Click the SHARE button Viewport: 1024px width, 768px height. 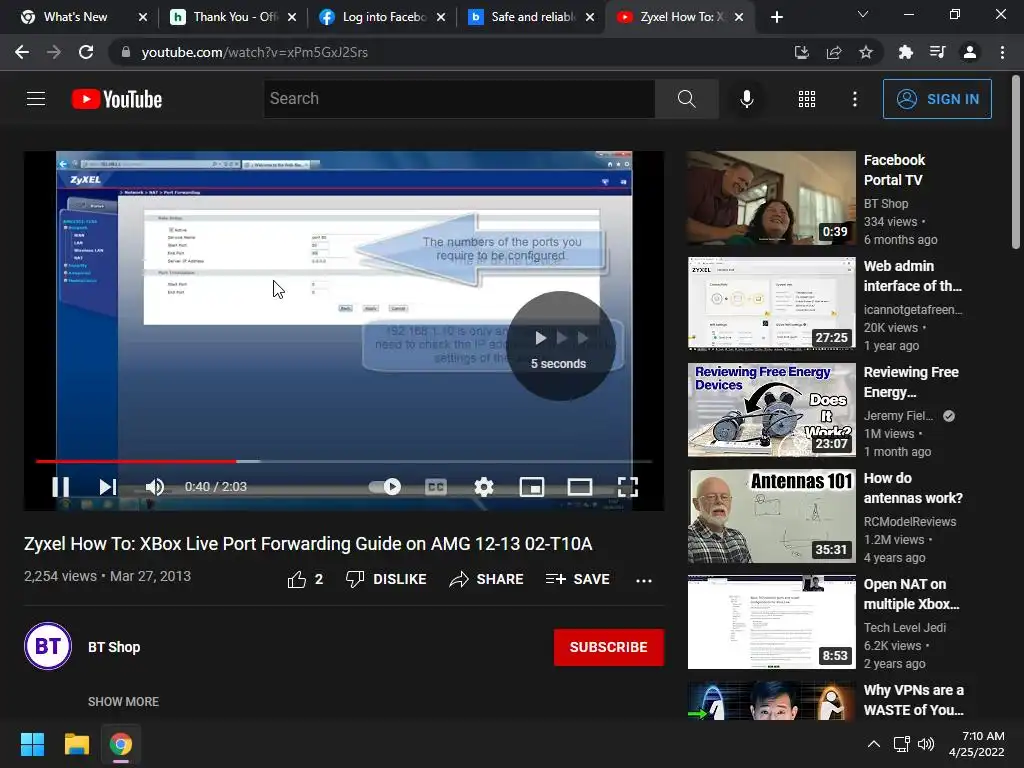pos(487,579)
